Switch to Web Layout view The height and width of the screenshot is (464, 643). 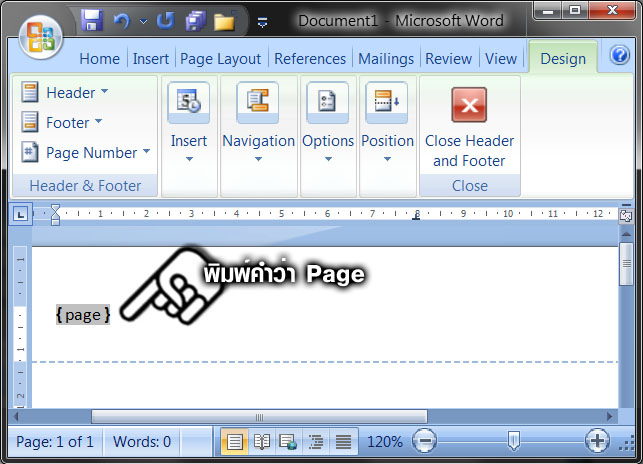pyautogui.click(x=288, y=441)
